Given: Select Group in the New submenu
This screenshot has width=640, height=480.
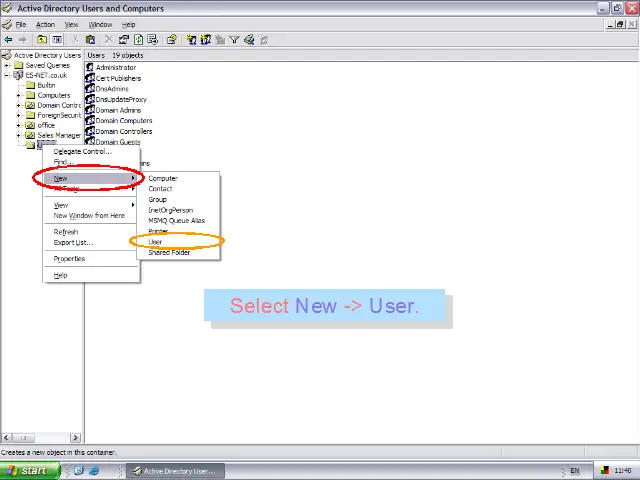Looking at the screenshot, I should [x=178, y=200].
